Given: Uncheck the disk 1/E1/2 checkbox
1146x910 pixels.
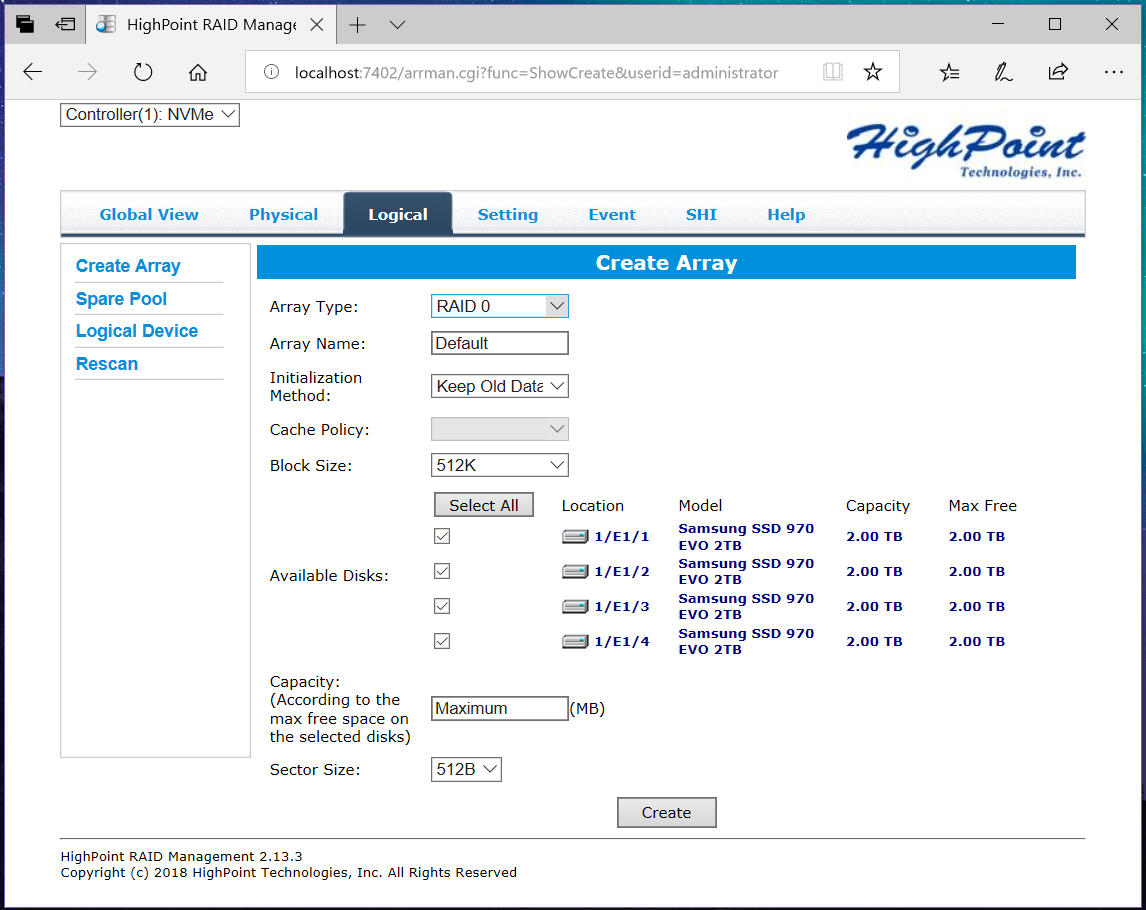Looking at the screenshot, I should [x=442, y=571].
